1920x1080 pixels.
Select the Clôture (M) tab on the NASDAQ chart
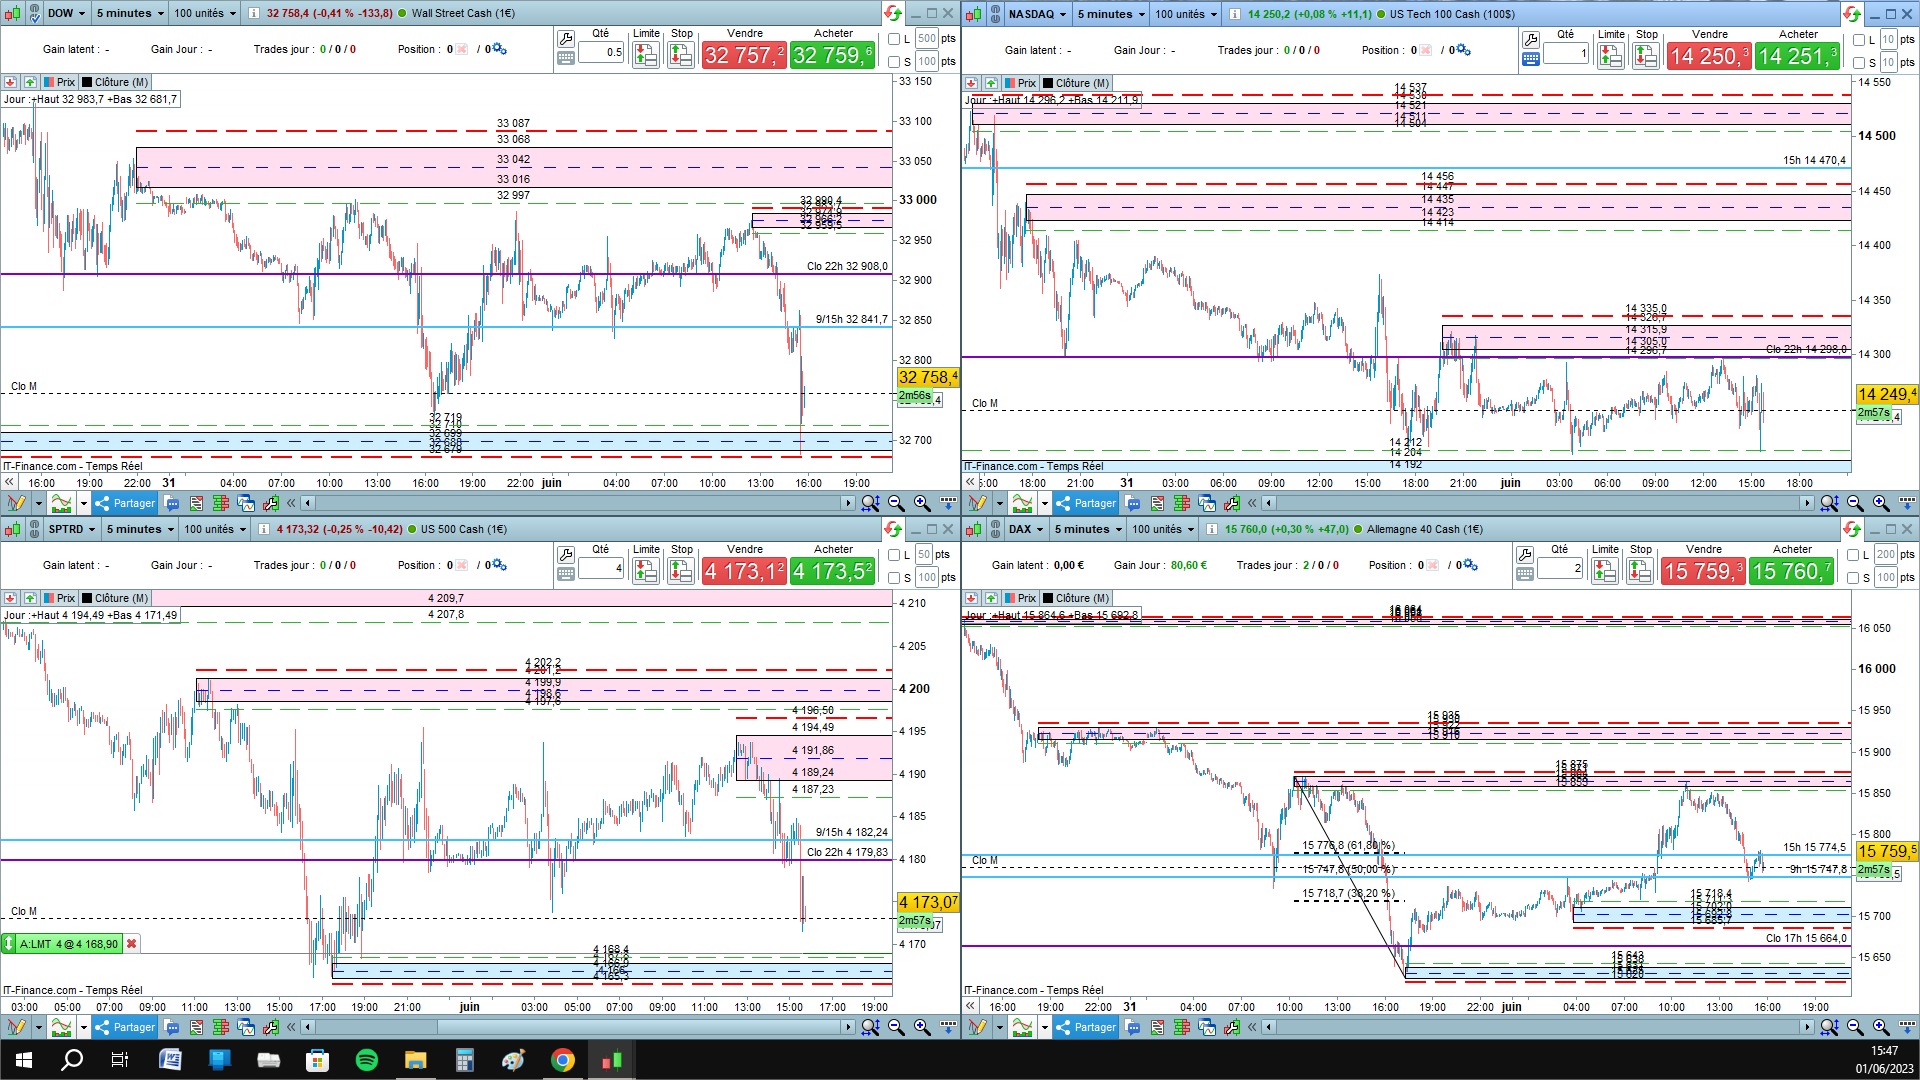click(x=1076, y=83)
